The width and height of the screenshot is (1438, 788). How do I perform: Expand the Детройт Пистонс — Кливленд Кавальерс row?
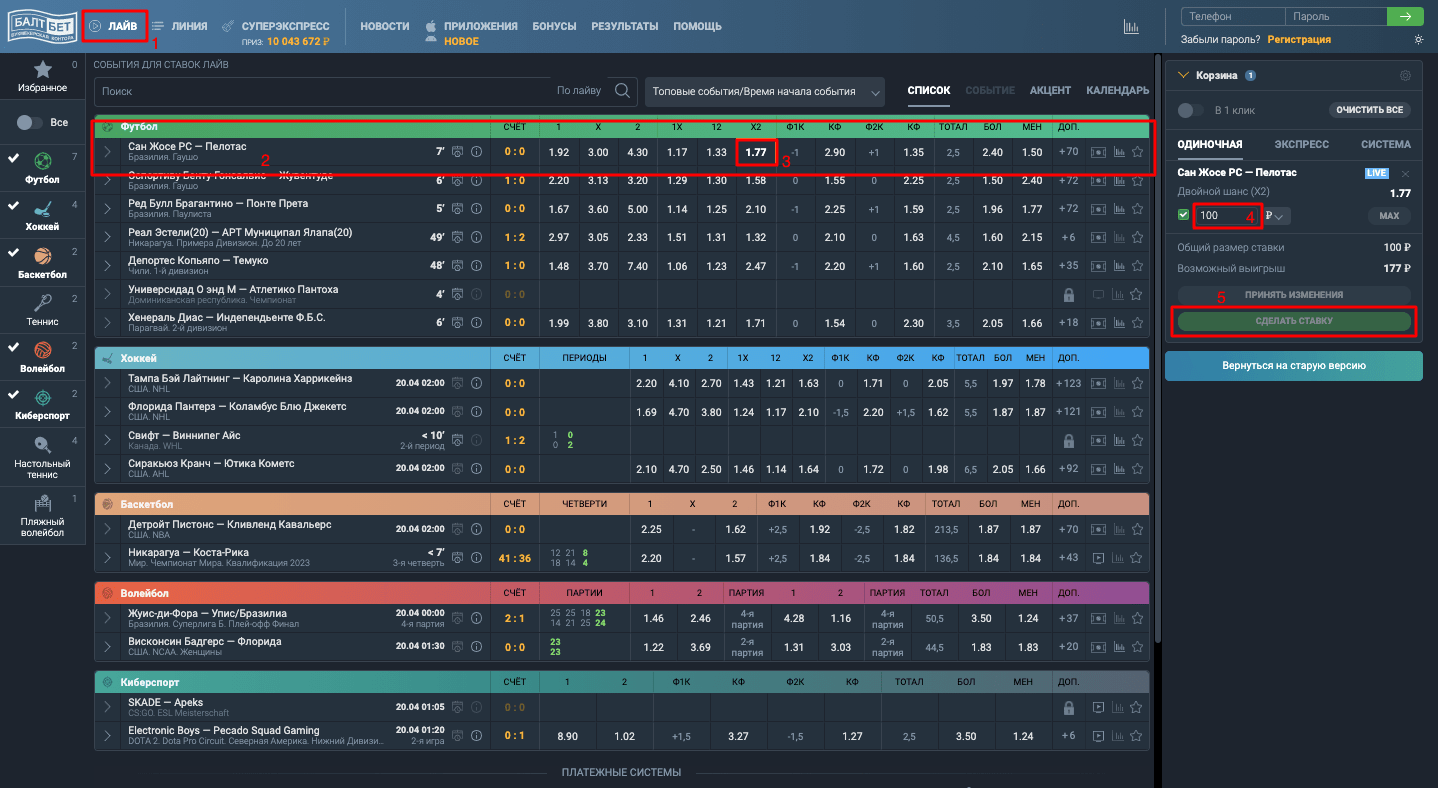pyautogui.click(x=108, y=529)
